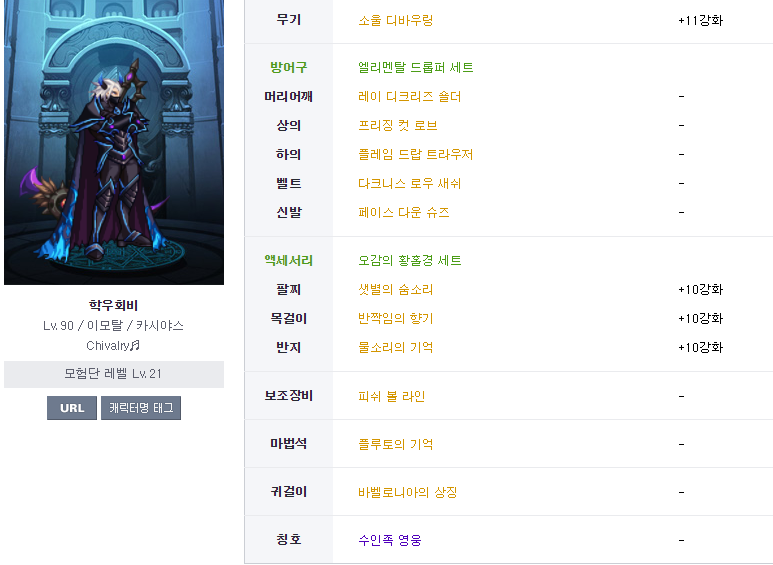
Task: Open the 페이스 다운 슈즈 shoes link
Action: click(x=404, y=212)
